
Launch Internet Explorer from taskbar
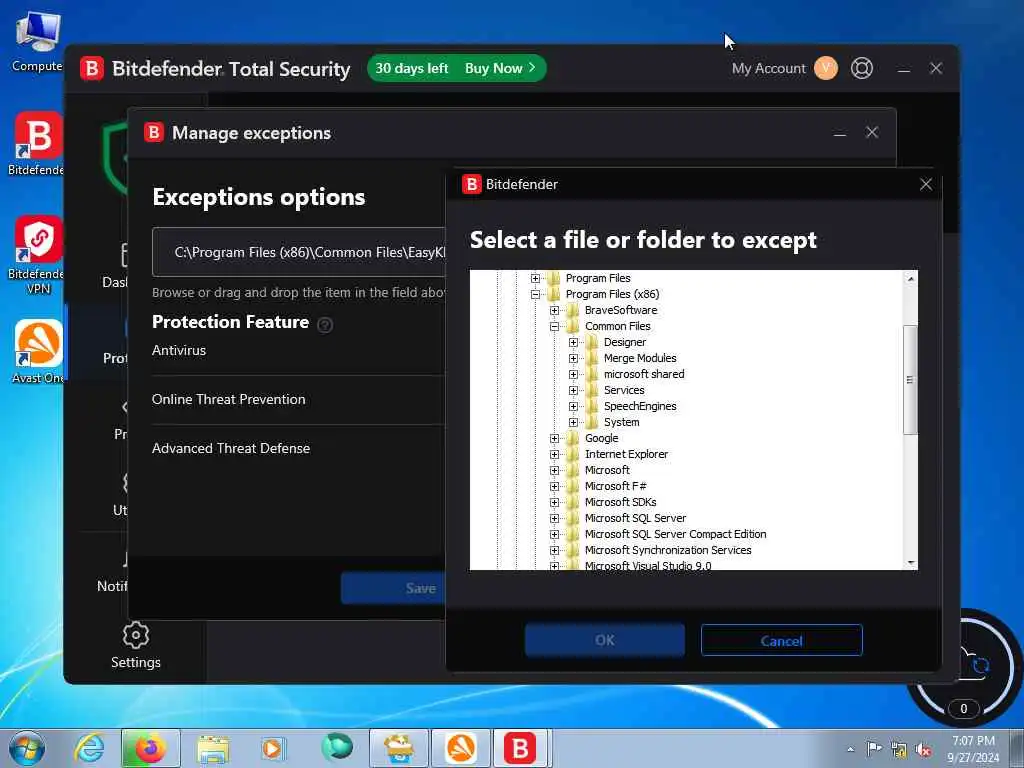pos(89,748)
